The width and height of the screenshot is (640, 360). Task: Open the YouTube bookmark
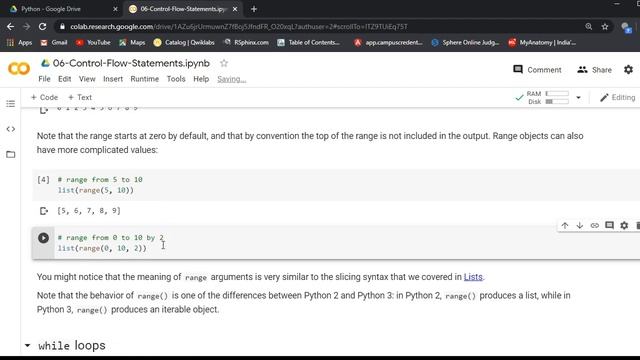93,42
